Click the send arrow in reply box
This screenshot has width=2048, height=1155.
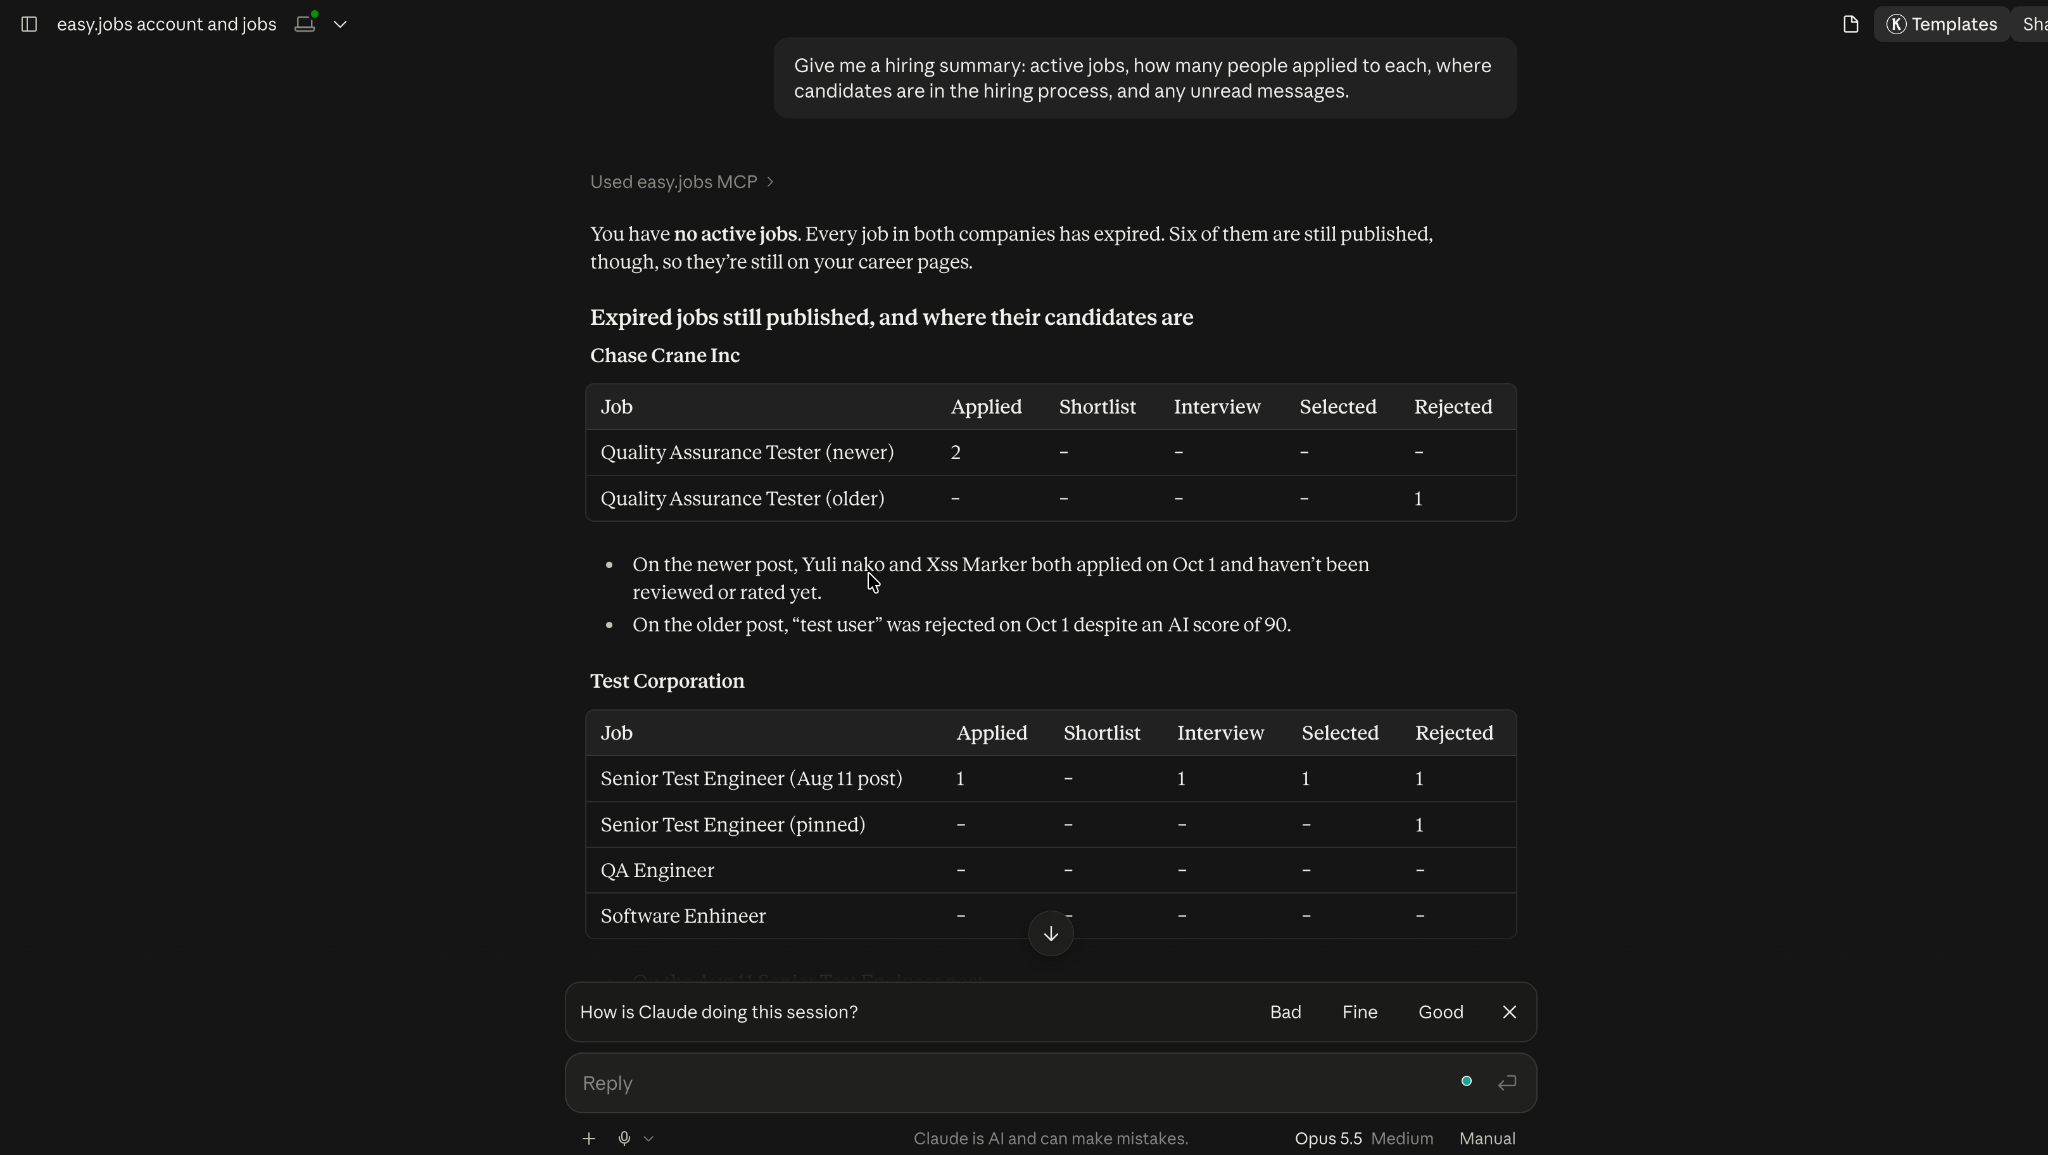coord(1506,1082)
